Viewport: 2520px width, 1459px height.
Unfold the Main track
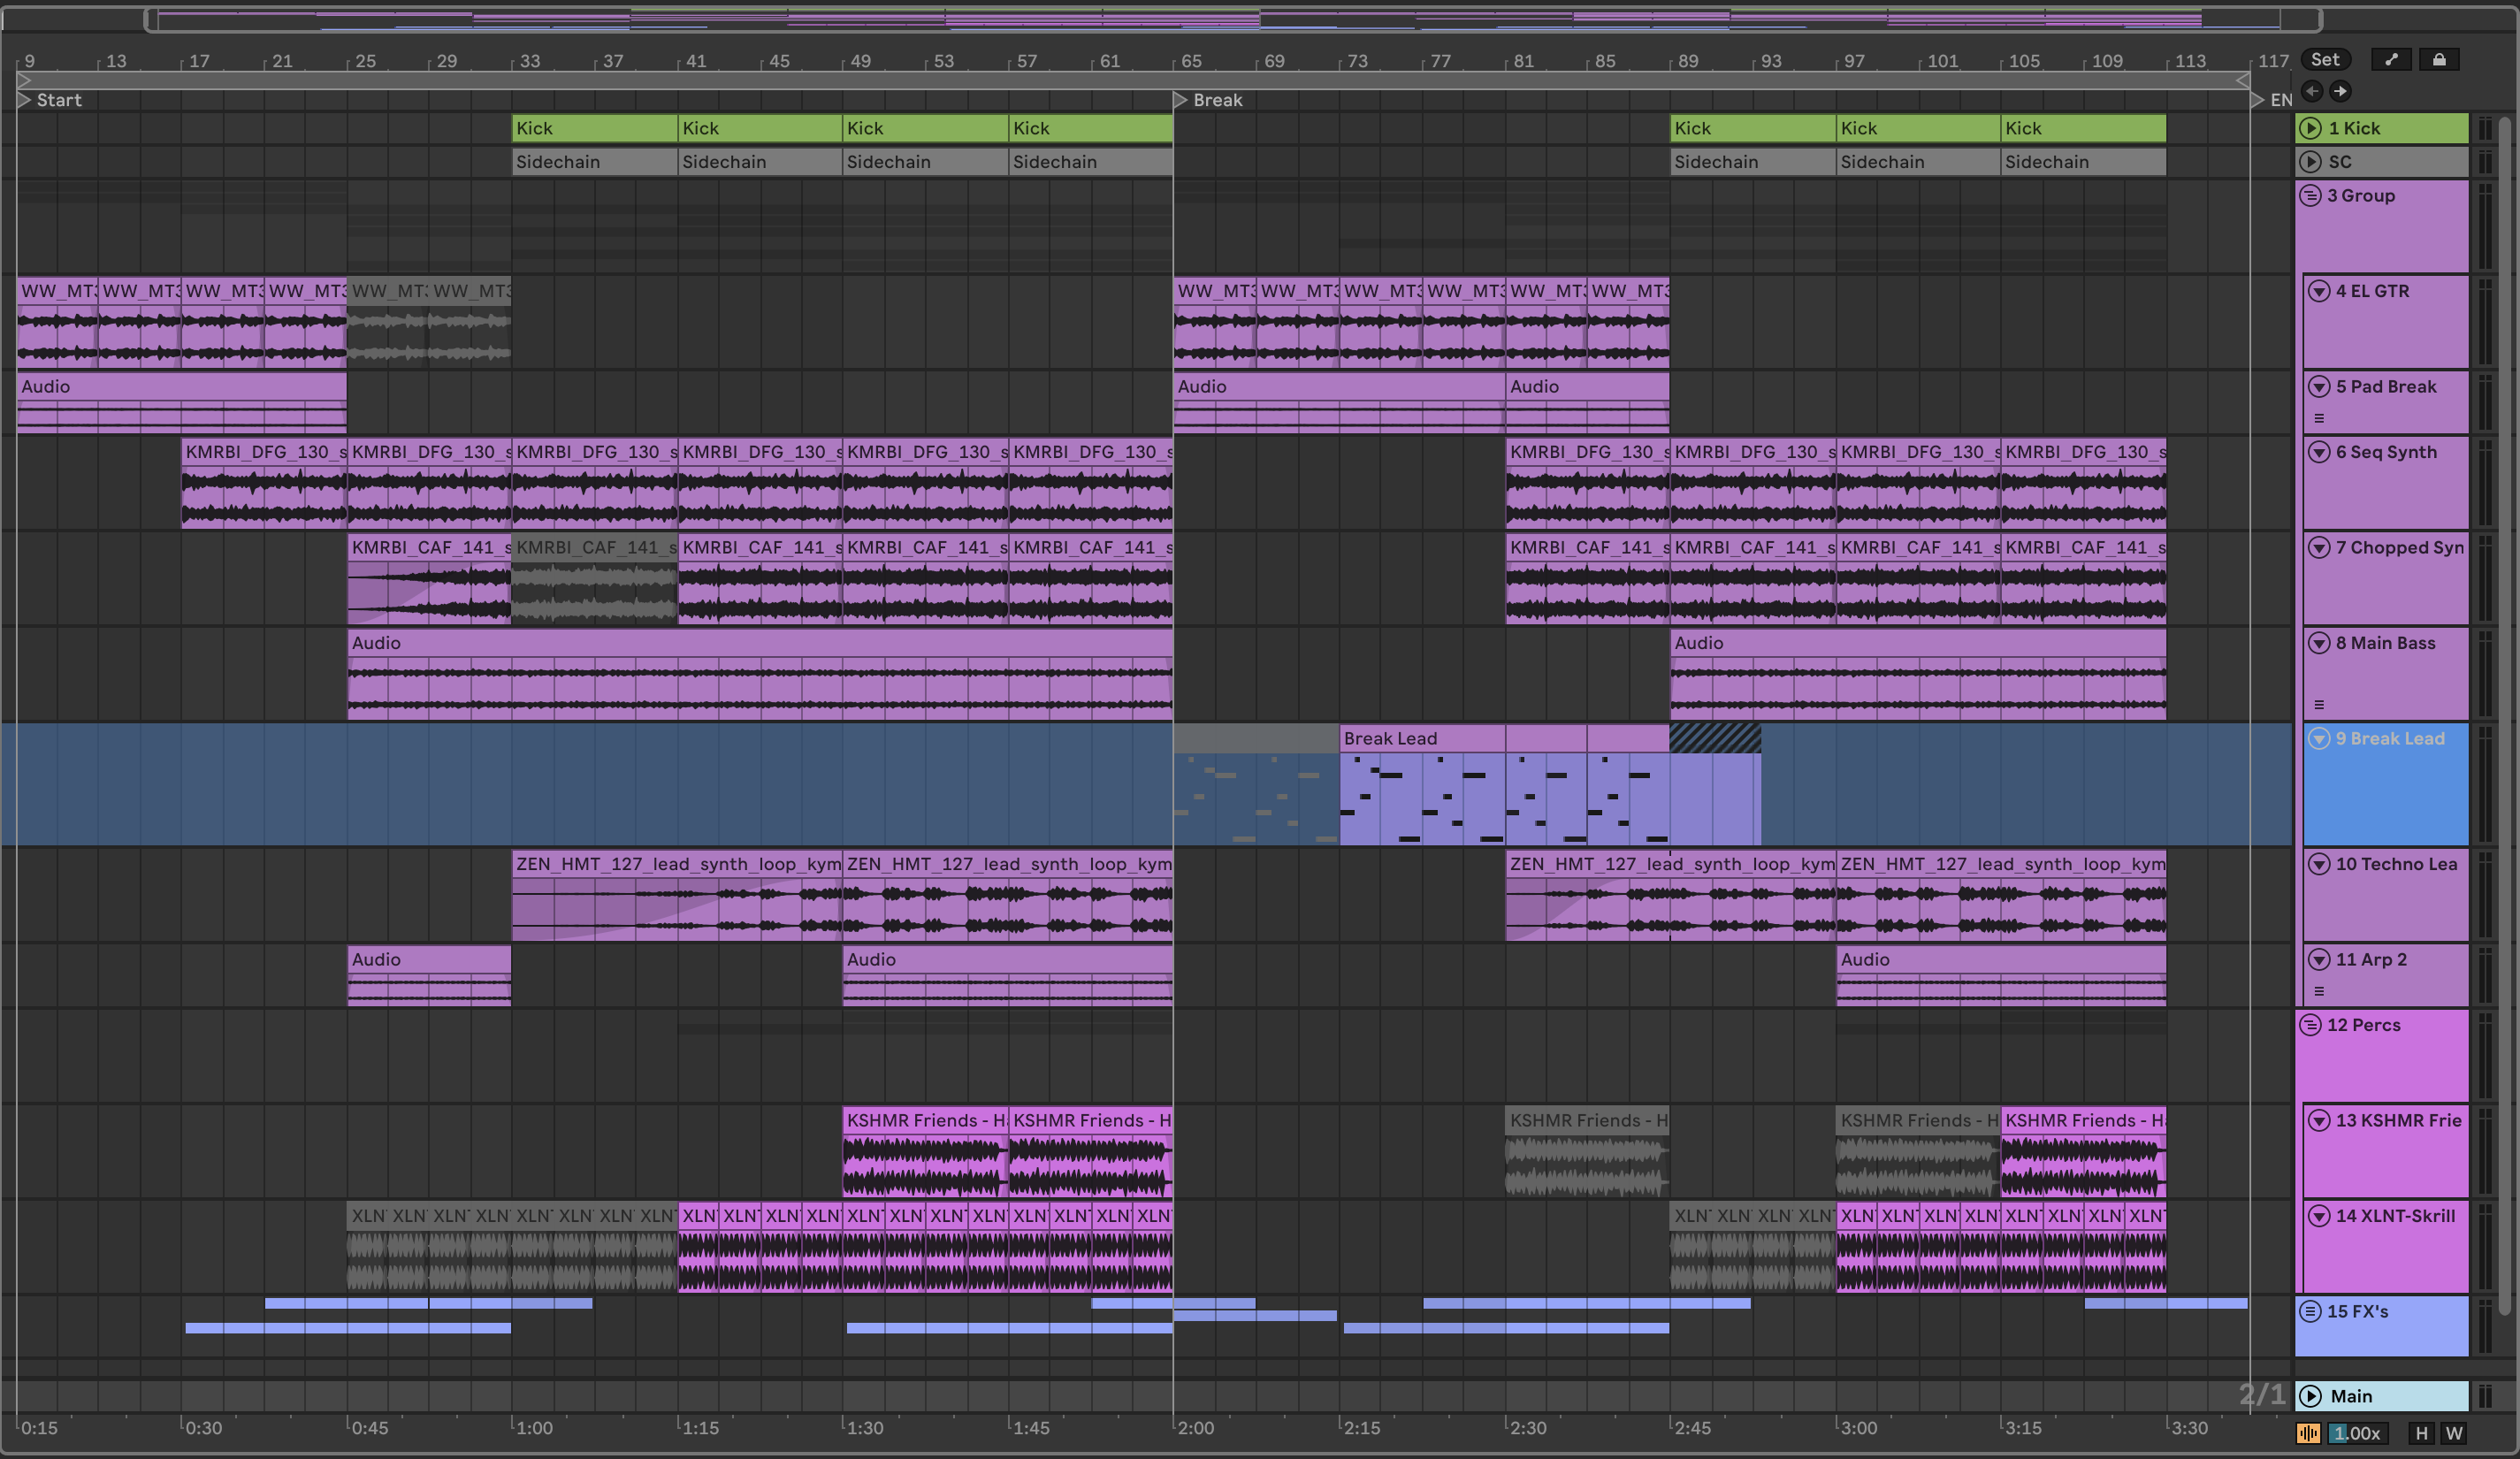[2310, 1396]
